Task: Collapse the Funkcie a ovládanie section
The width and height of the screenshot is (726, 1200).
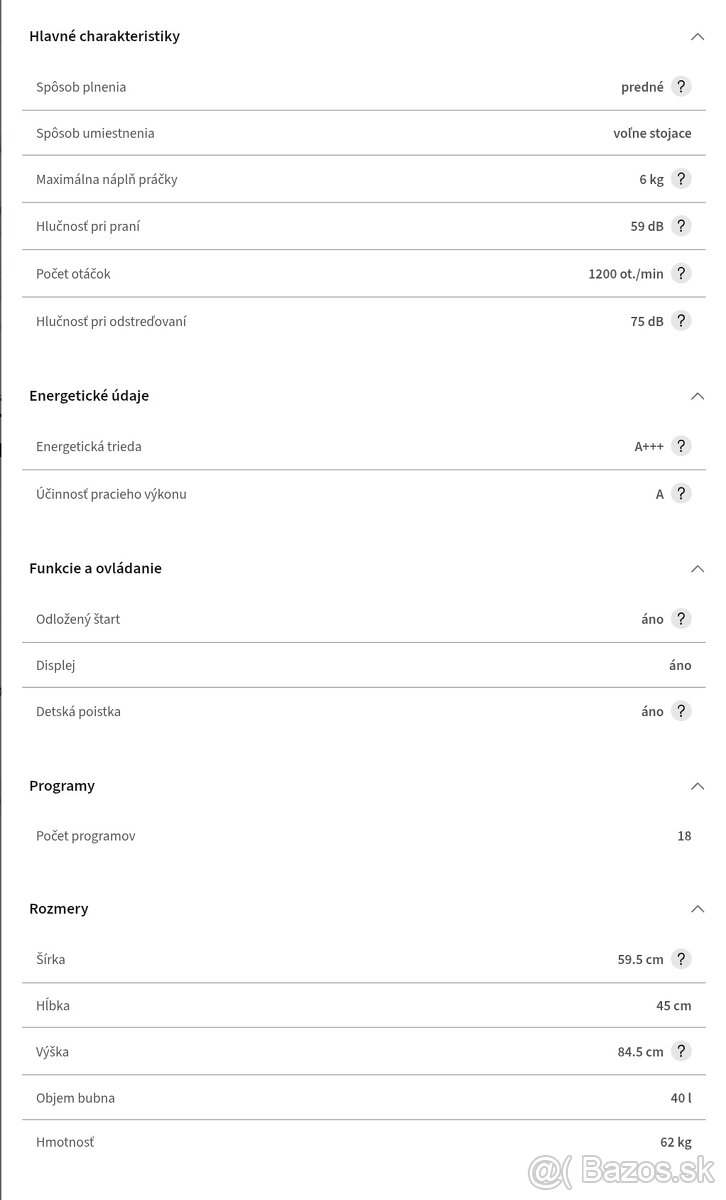Action: tap(698, 568)
